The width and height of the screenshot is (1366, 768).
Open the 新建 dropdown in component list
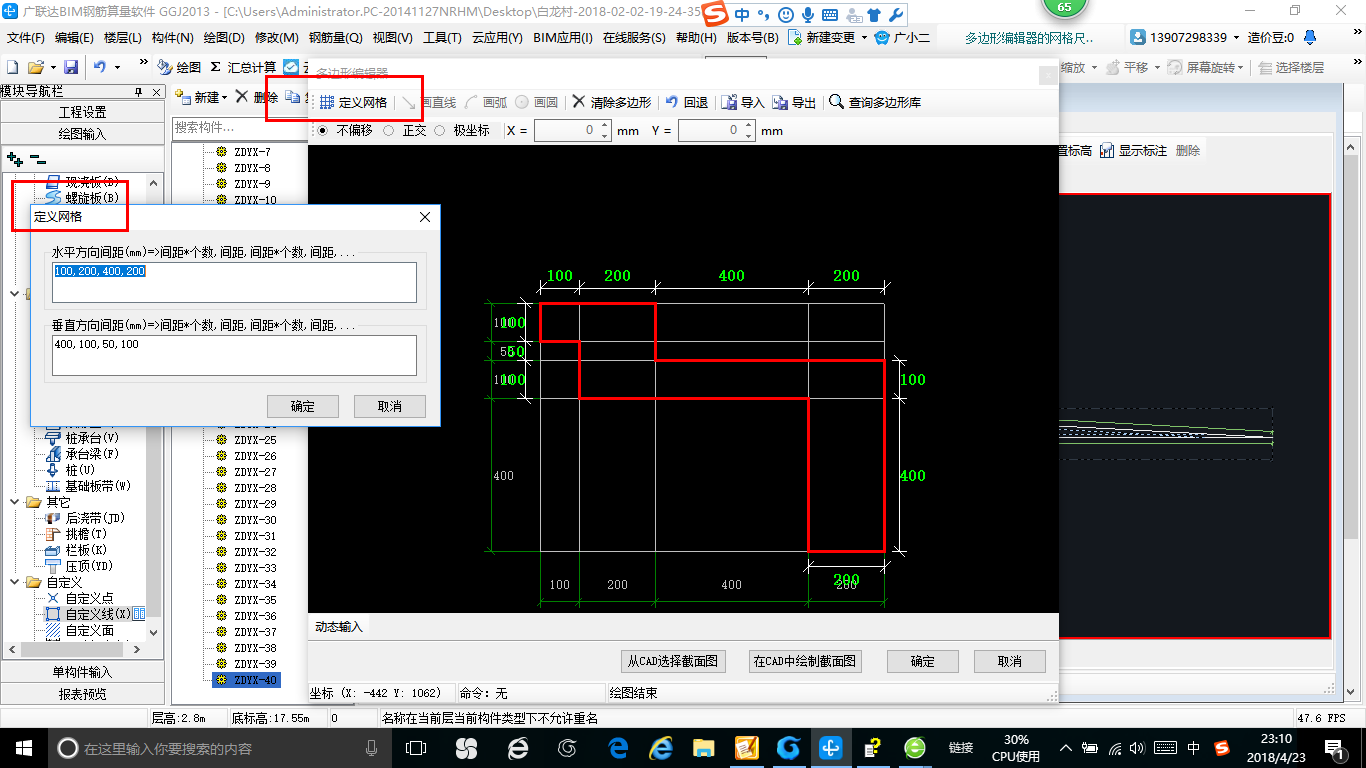pyautogui.click(x=224, y=98)
